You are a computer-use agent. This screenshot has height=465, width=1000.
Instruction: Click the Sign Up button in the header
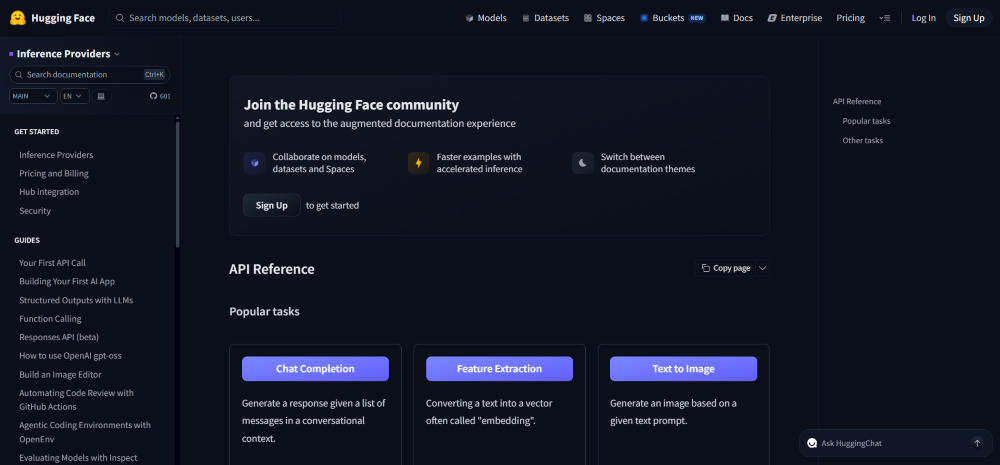tap(969, 18)
